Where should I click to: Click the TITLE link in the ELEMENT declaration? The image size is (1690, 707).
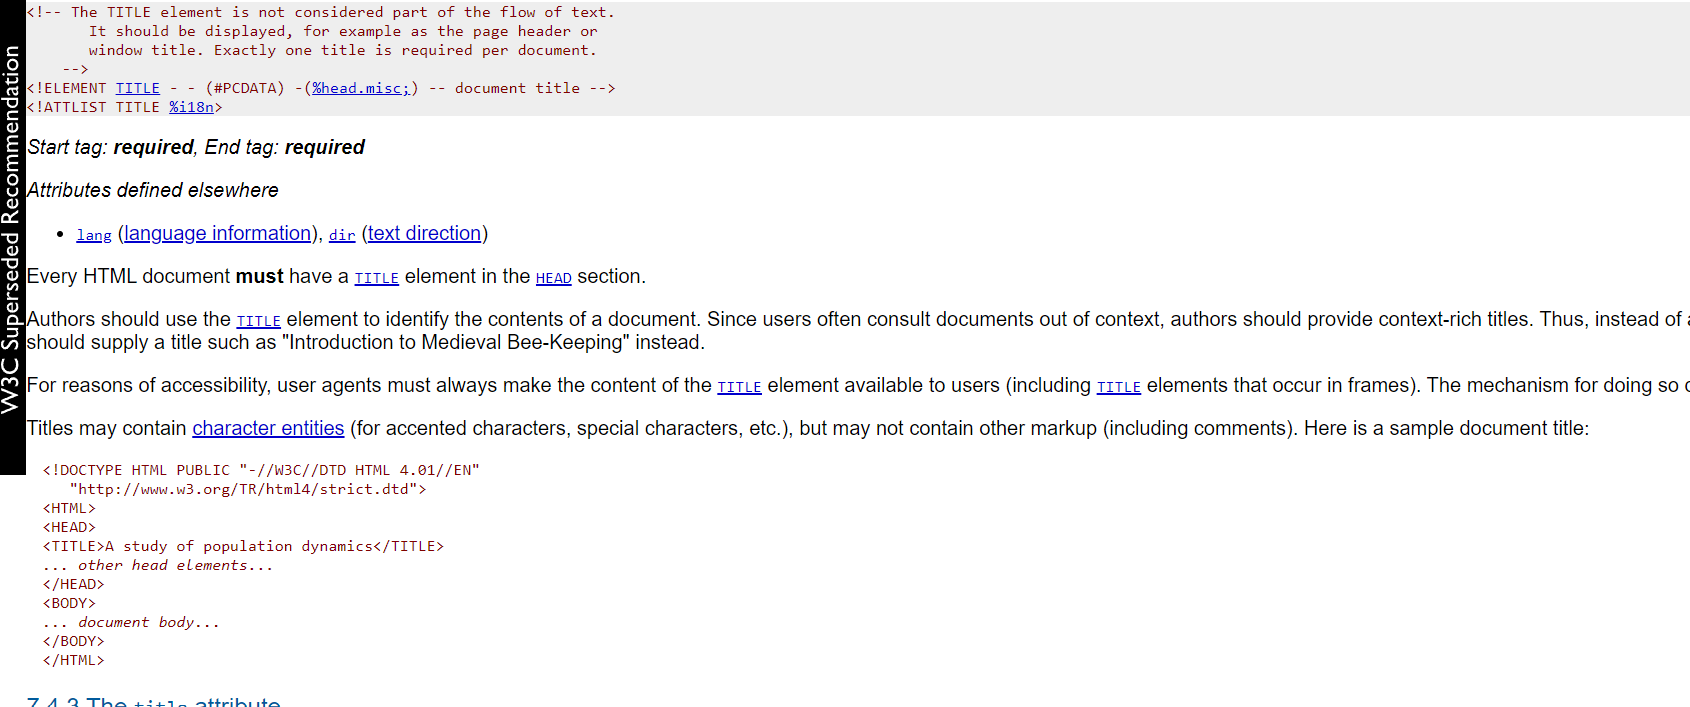tap(137, 88)
